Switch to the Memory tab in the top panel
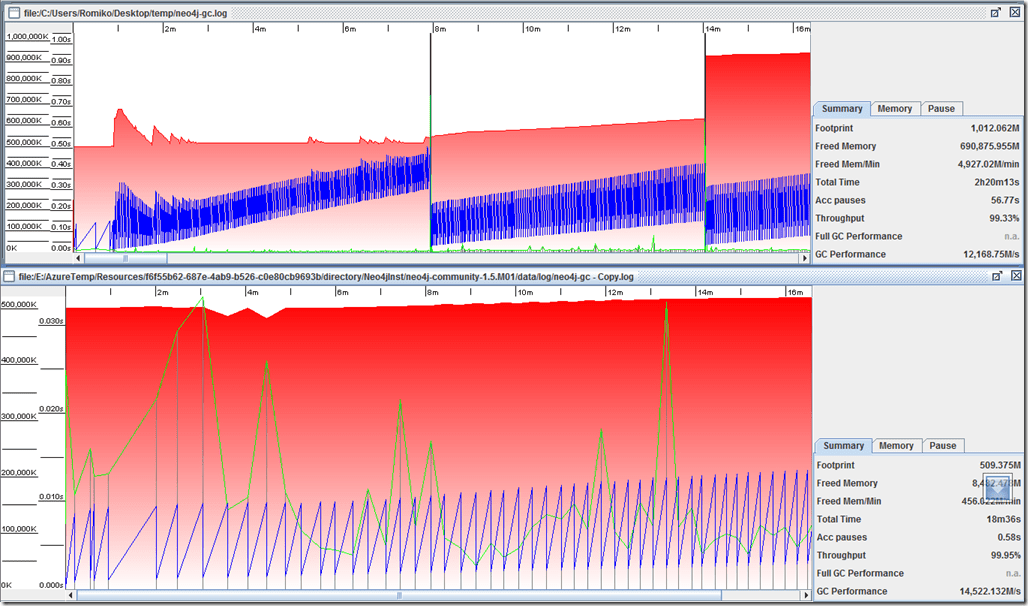Image resolution: width=1028 pixels, height=606 pixels. tap(895, 109)
